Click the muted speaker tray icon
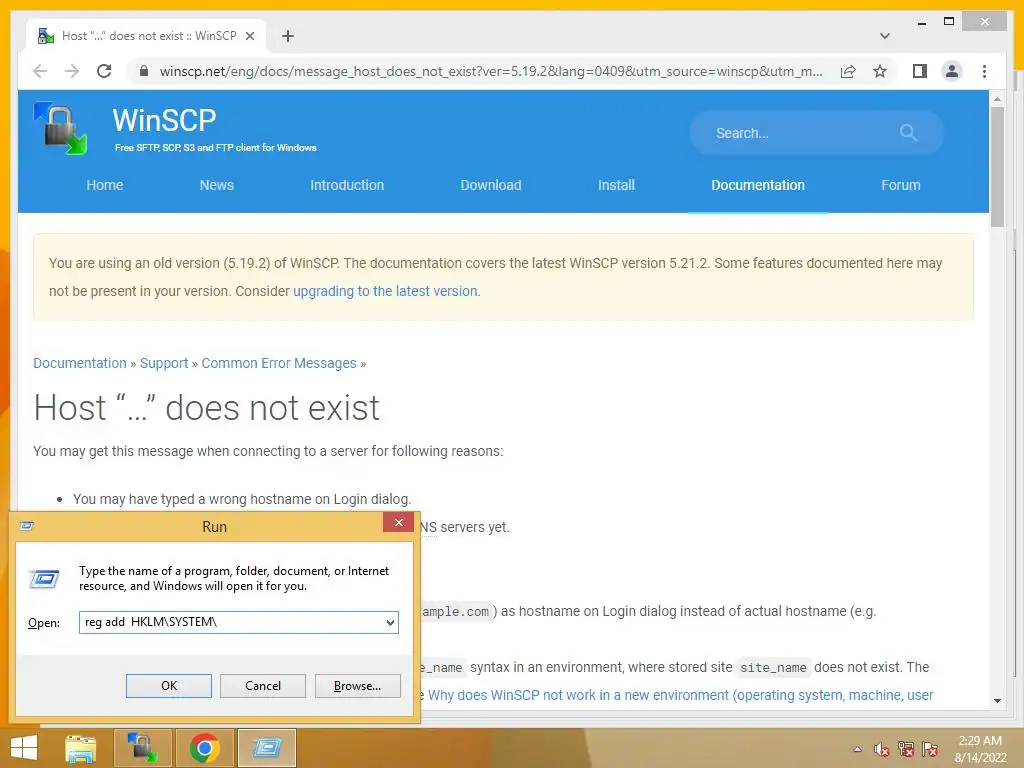 (882, 749)
